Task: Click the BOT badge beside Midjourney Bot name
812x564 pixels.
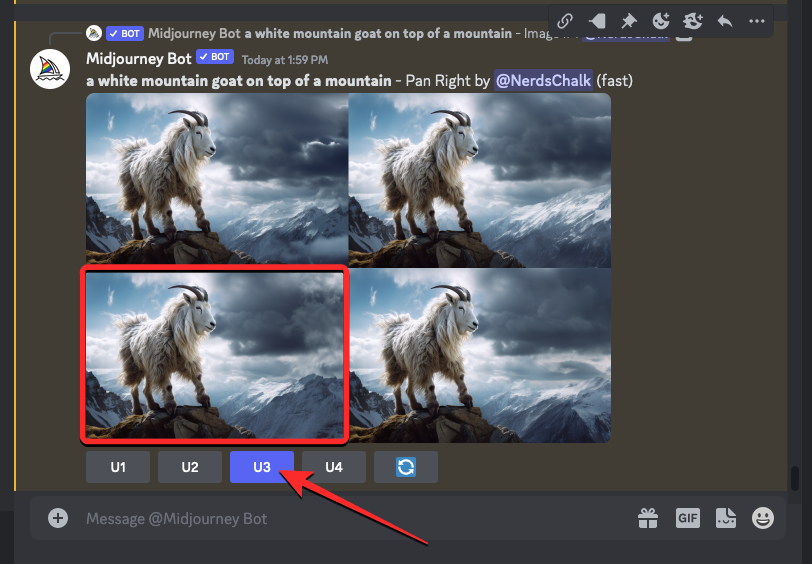Action: tap(215, 57)
